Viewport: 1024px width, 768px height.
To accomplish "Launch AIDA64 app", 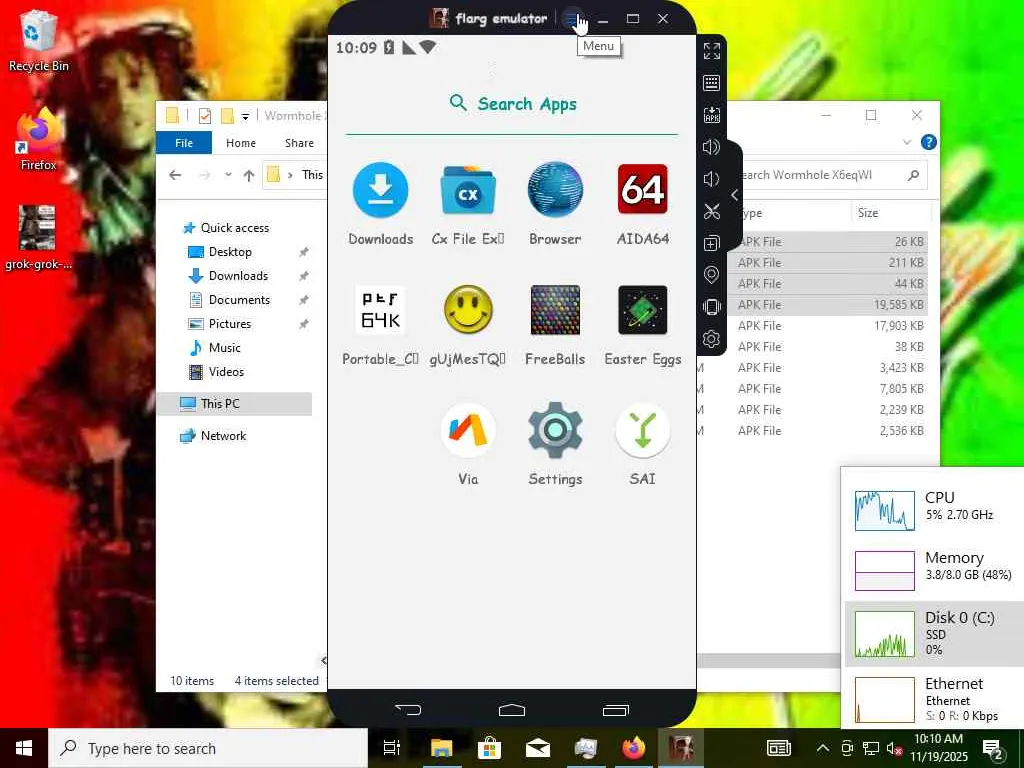I will (x=643, y=189).
